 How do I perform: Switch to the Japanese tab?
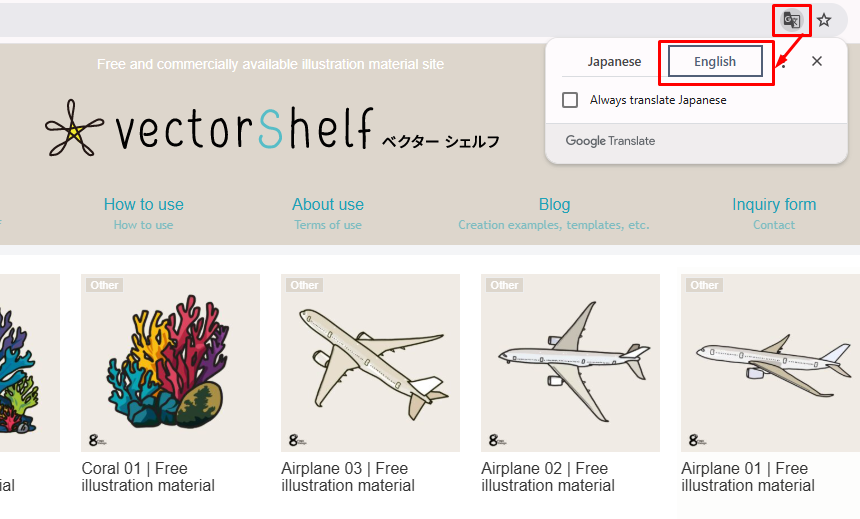point(614,61)
